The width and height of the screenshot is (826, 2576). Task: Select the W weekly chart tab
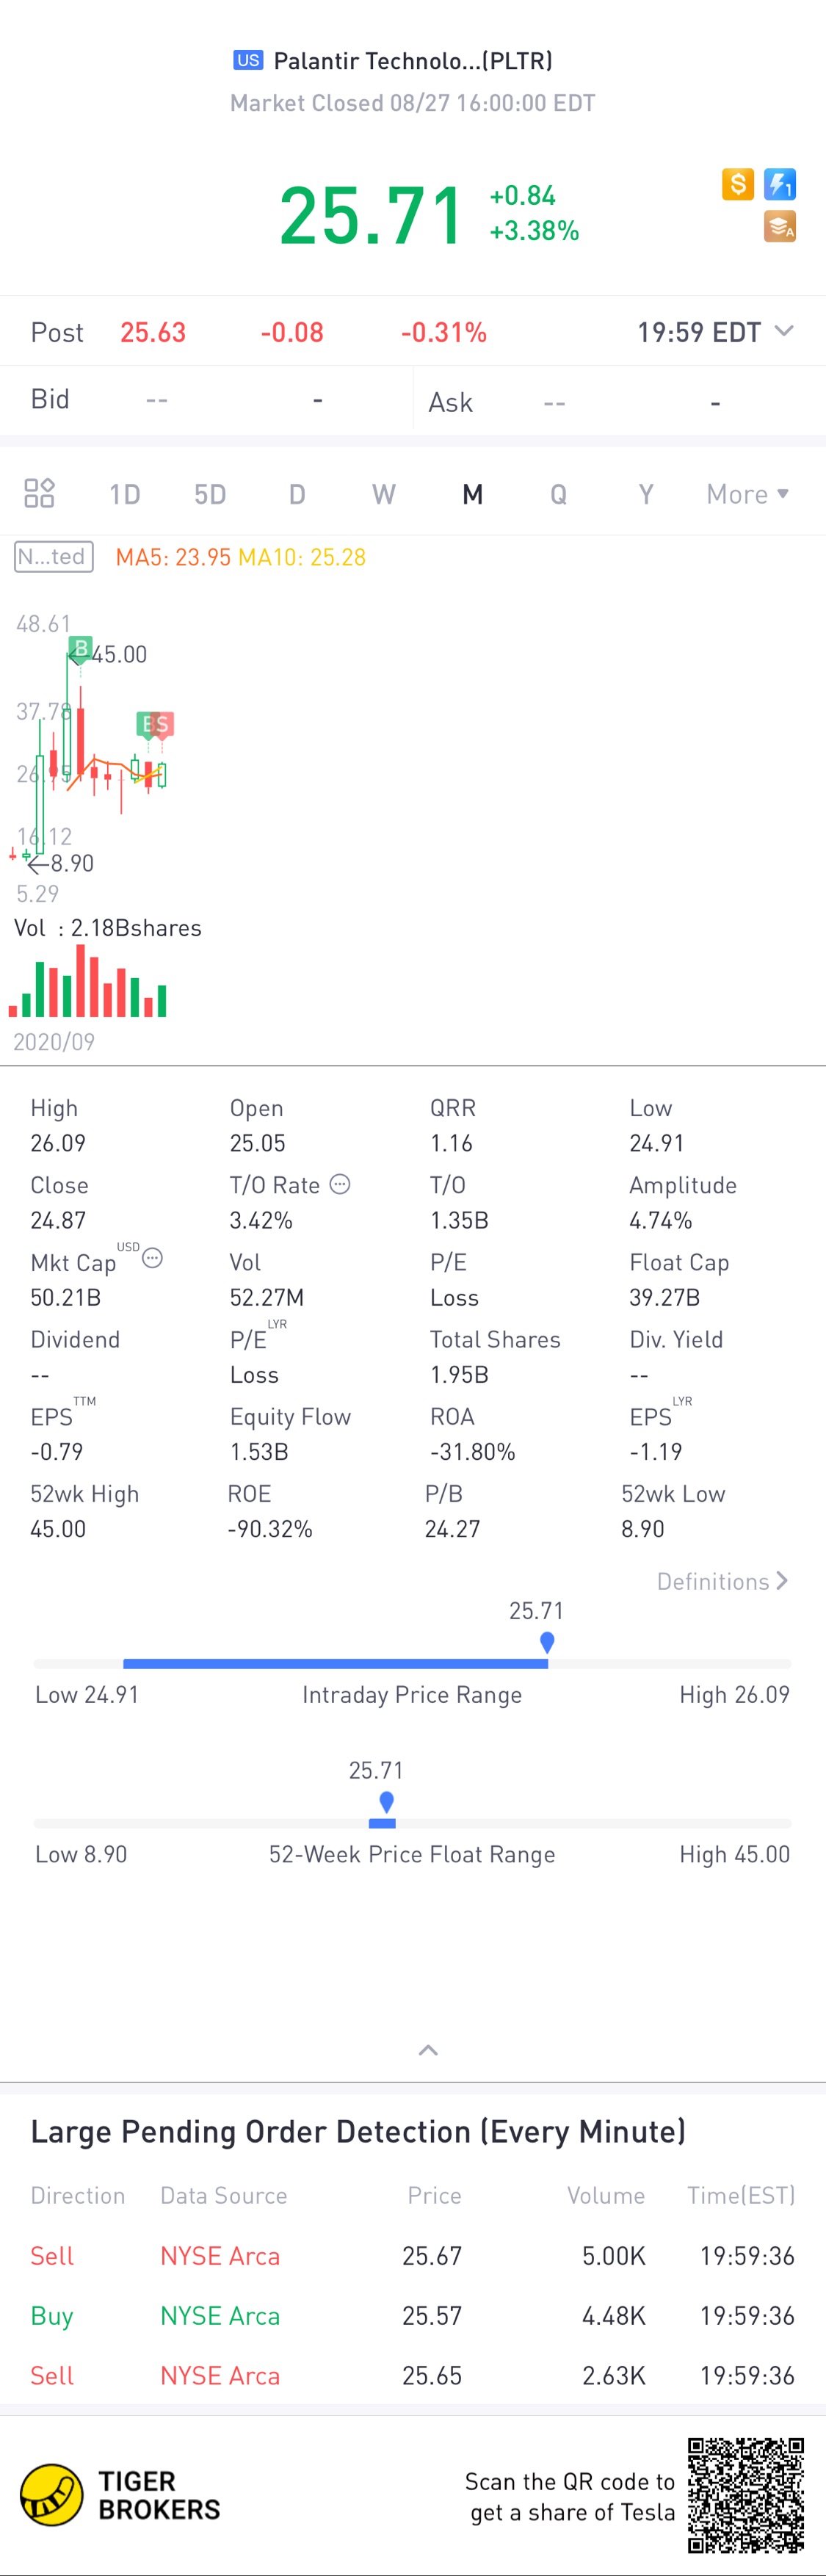(383, 494)
